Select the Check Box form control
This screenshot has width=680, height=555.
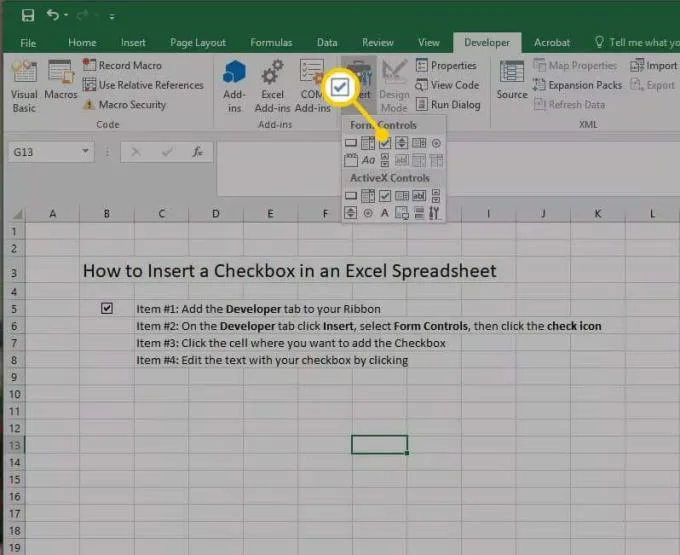click(385, 143)
